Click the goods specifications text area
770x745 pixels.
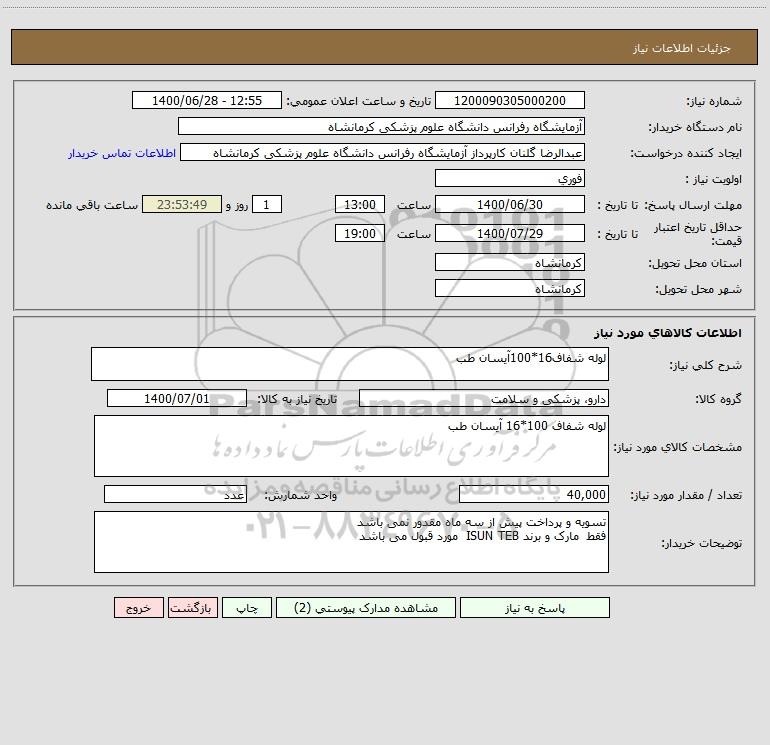point(351,446)
